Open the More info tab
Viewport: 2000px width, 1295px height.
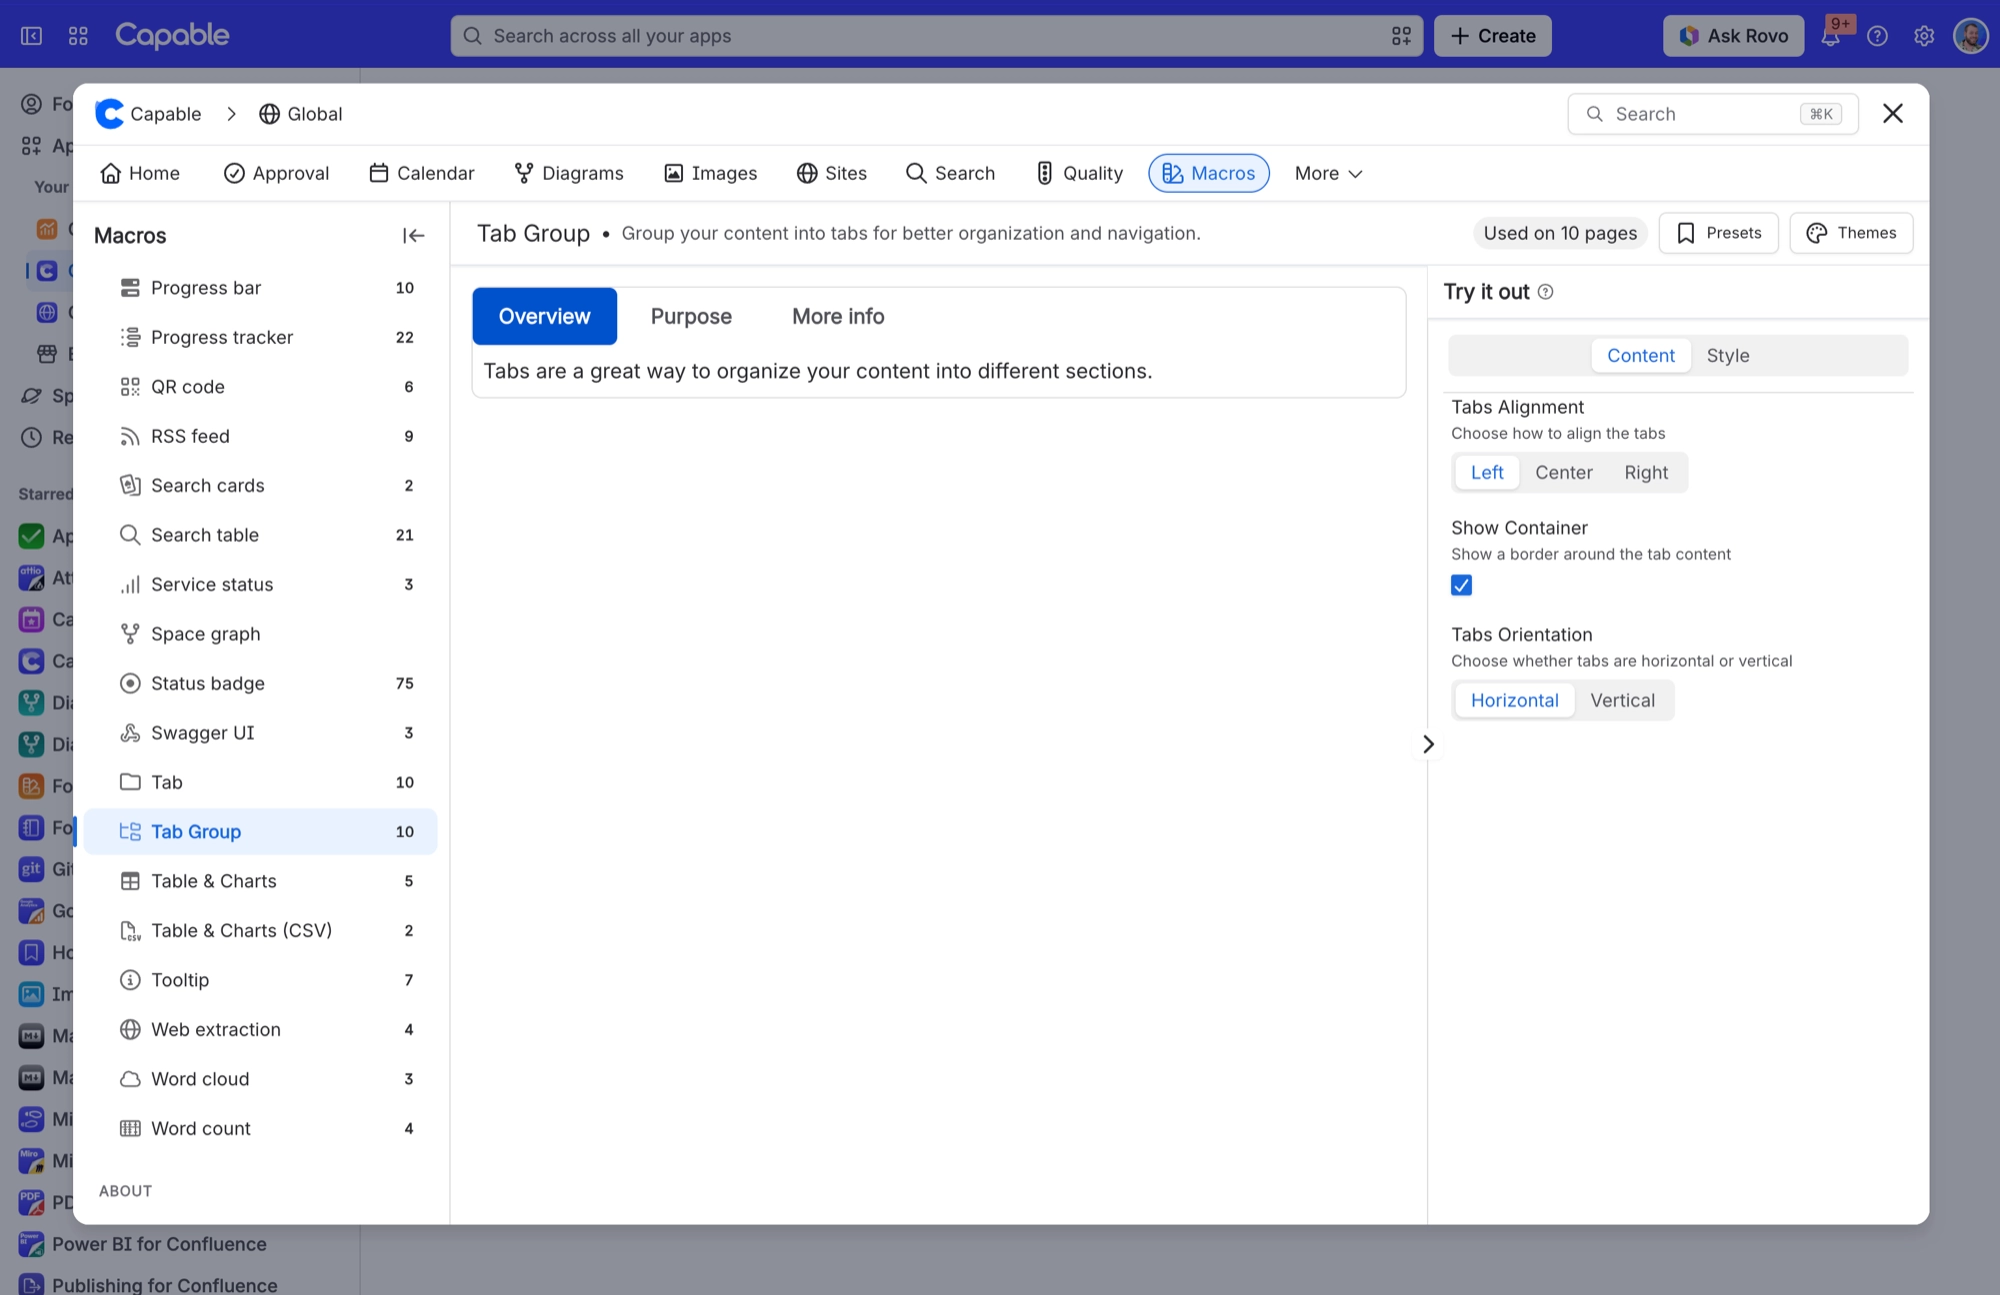click(838, 317)
